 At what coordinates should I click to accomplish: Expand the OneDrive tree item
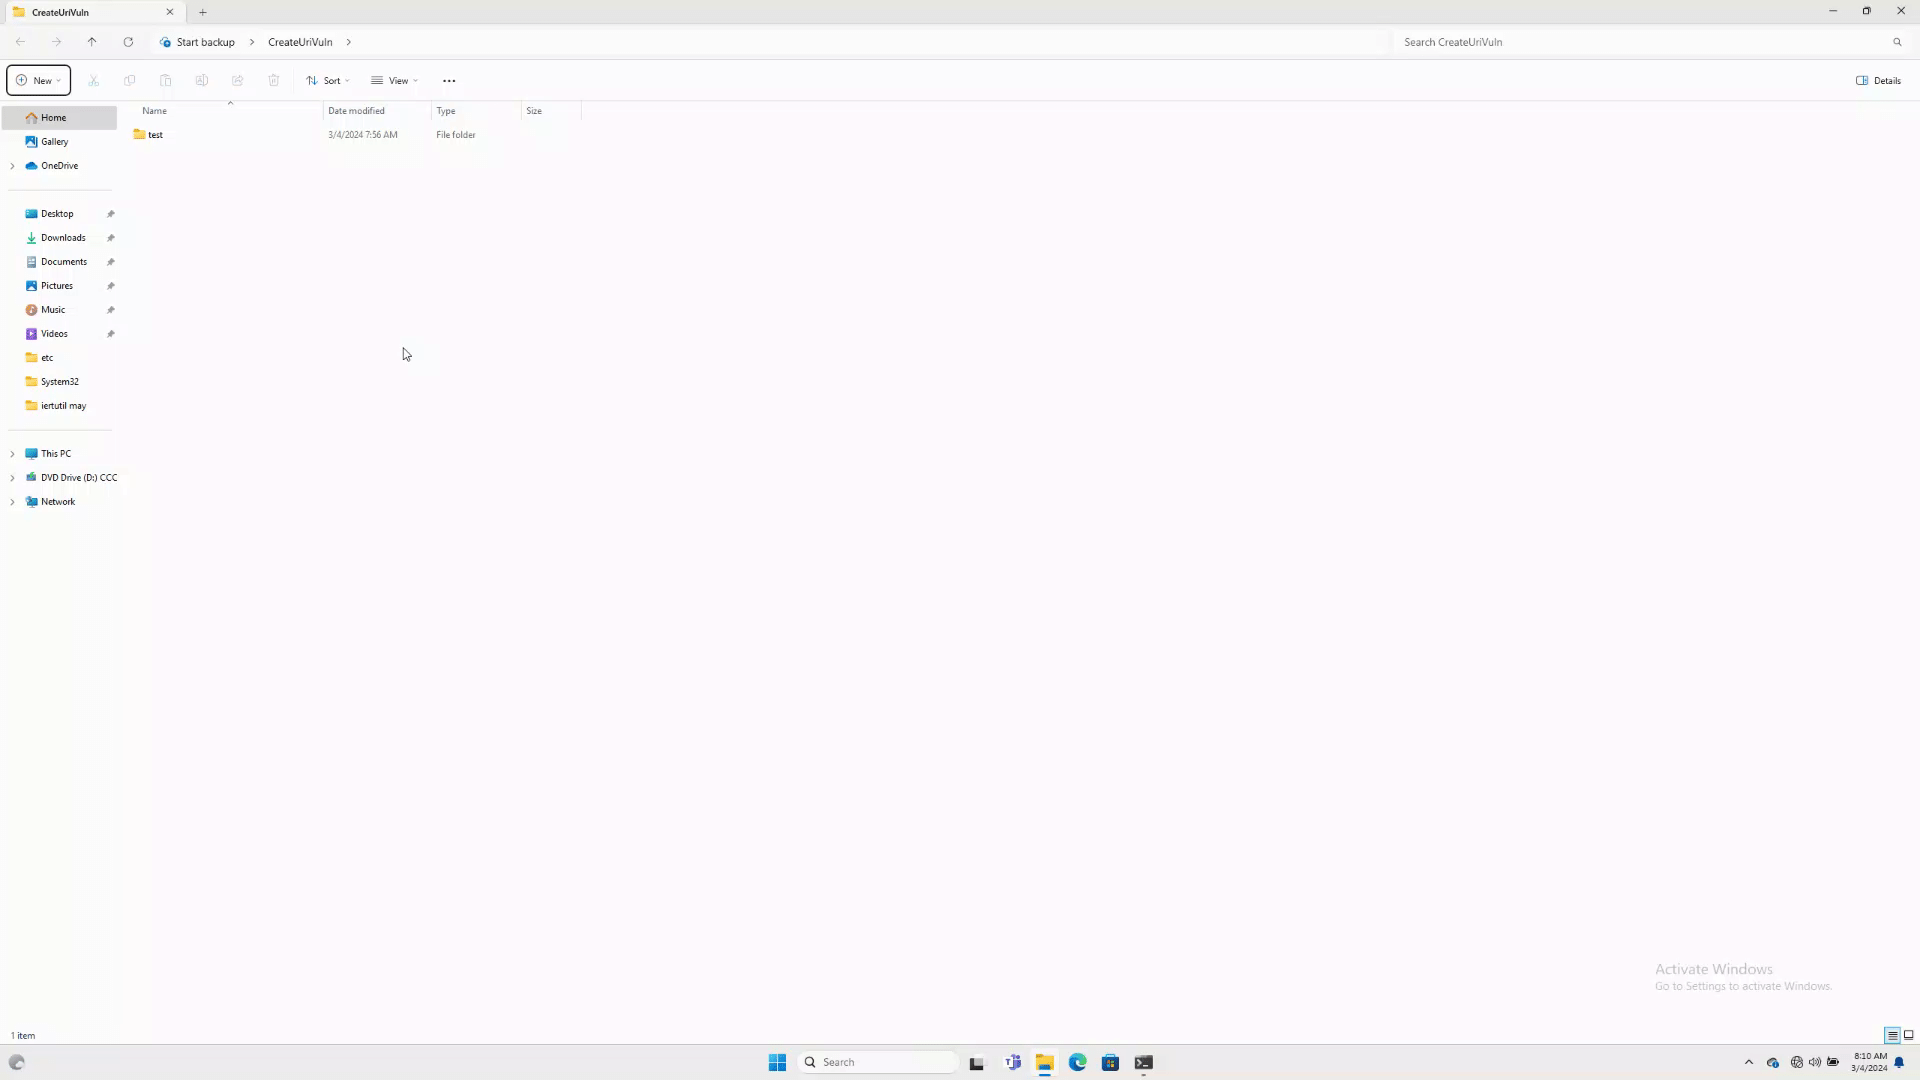[x=12, y=165]
